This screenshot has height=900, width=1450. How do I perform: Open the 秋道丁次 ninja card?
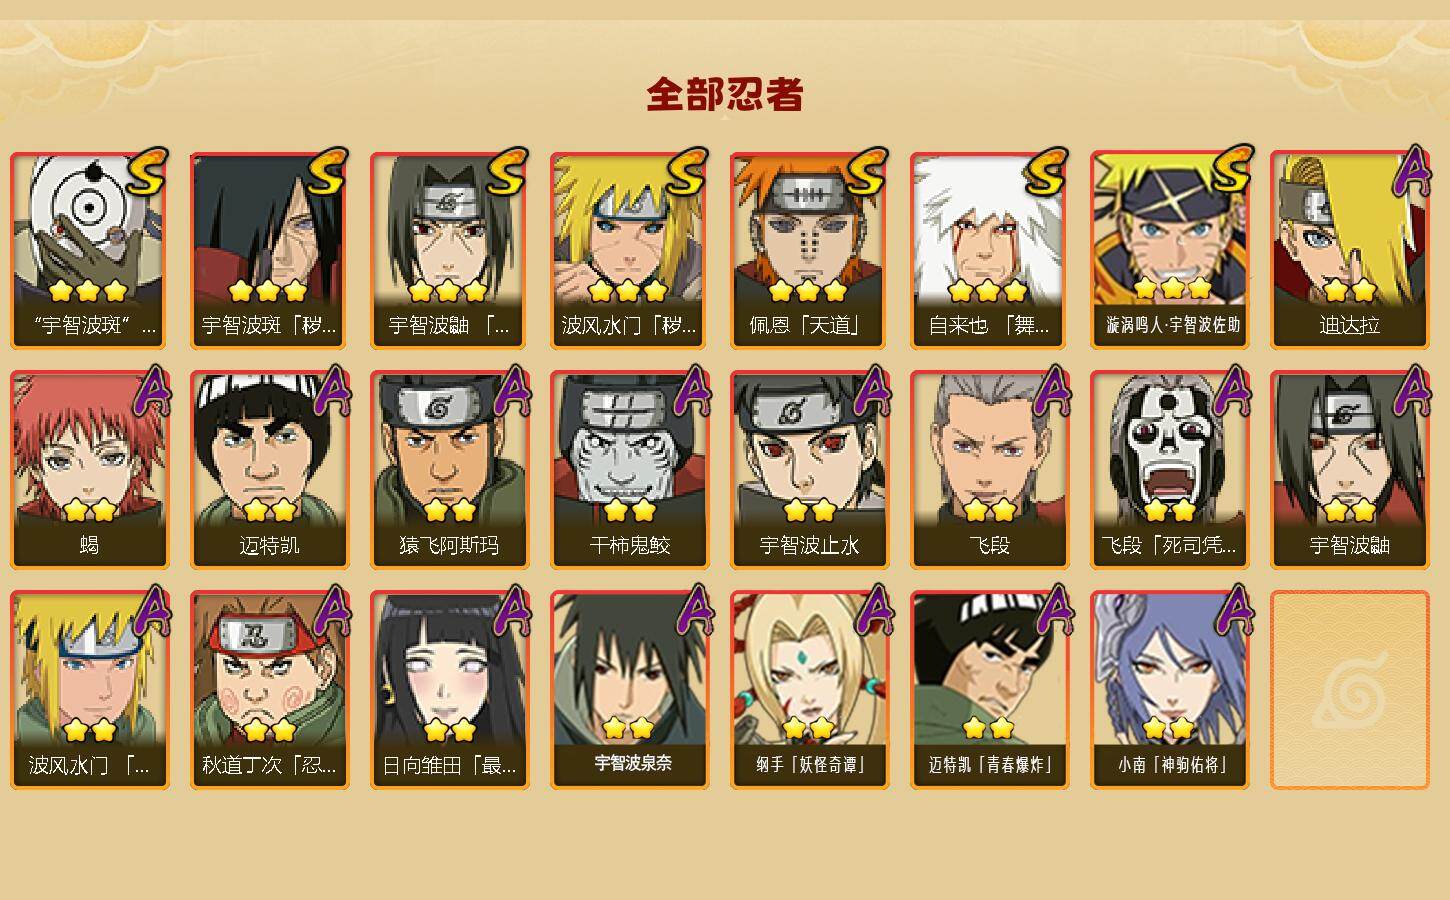point(270,690)
